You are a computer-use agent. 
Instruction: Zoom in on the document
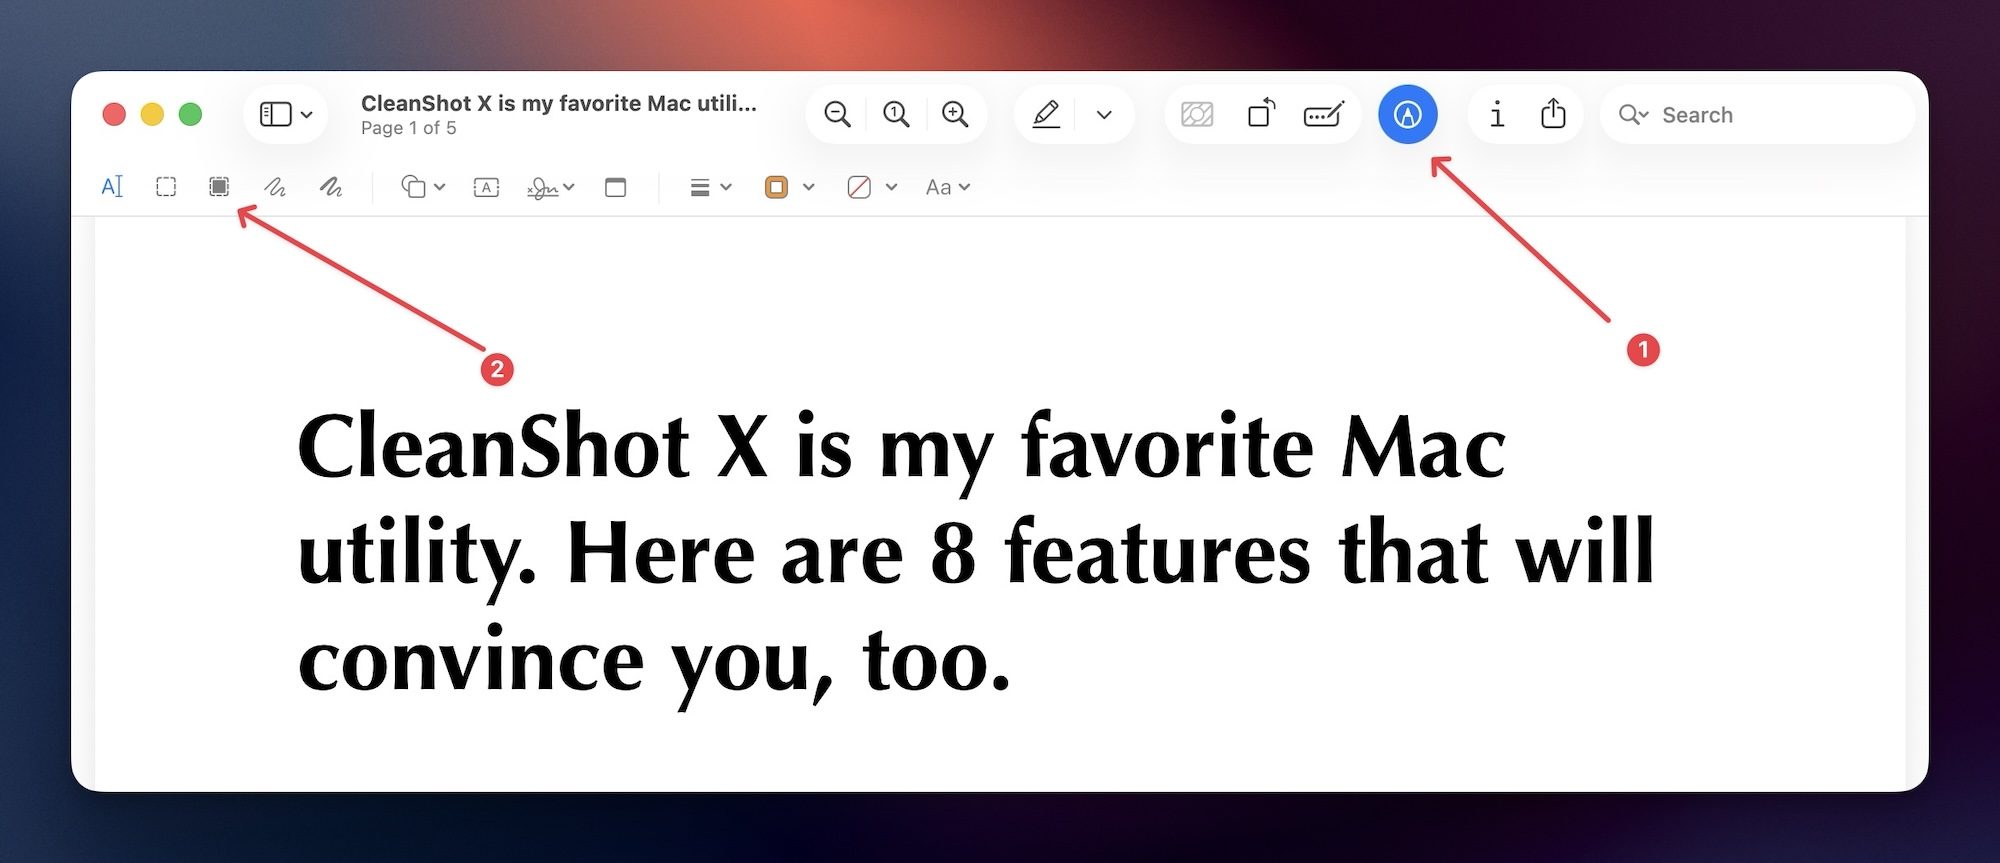955,115
